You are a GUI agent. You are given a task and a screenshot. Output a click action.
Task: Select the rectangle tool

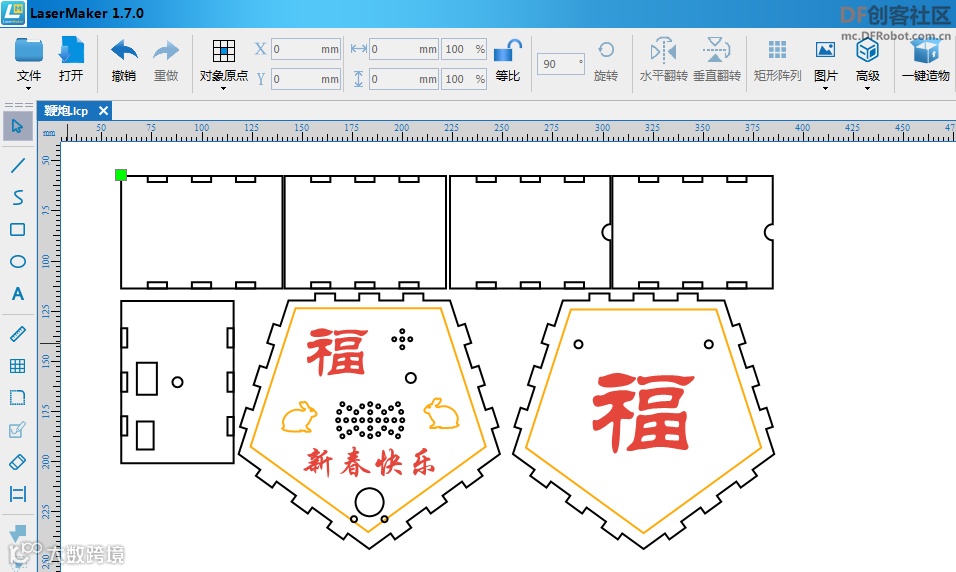coord(18,229)
